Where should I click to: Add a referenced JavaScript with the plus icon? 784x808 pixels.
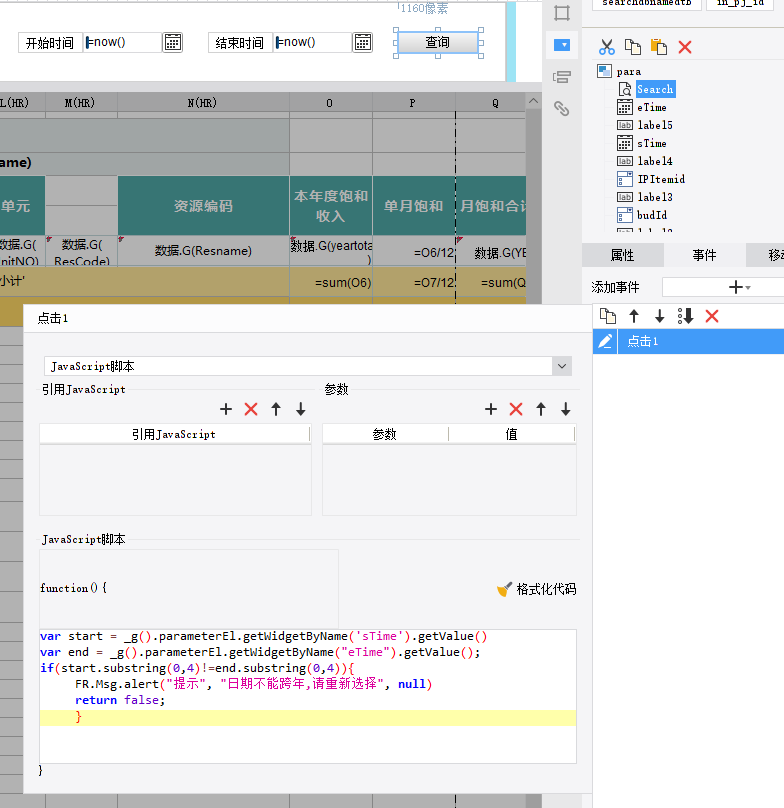pos(226,409)
